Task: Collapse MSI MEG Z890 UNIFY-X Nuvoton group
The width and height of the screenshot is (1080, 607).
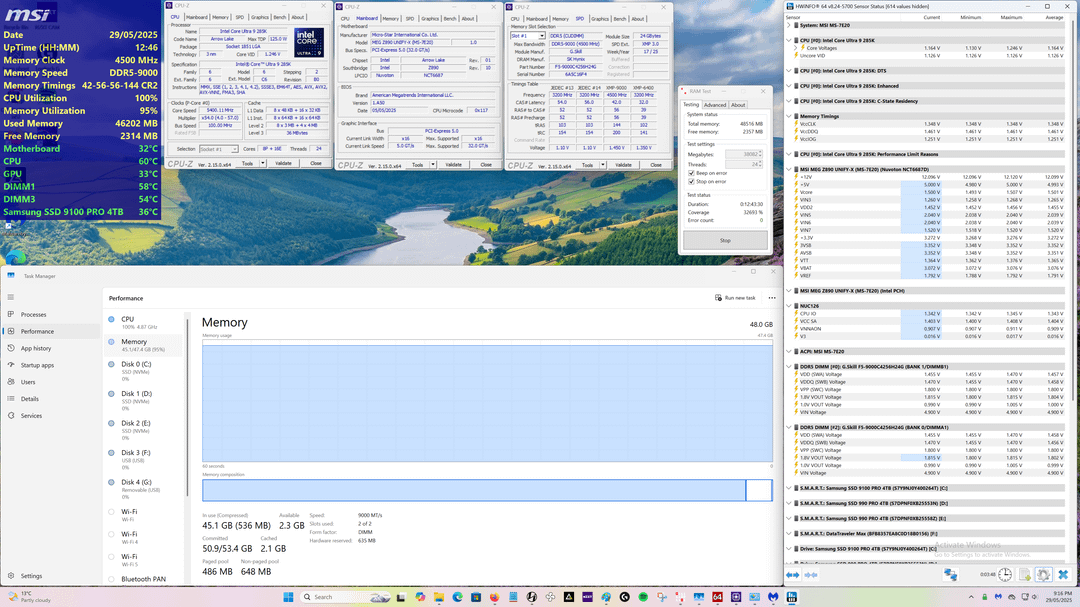Action: click(789, 169)
